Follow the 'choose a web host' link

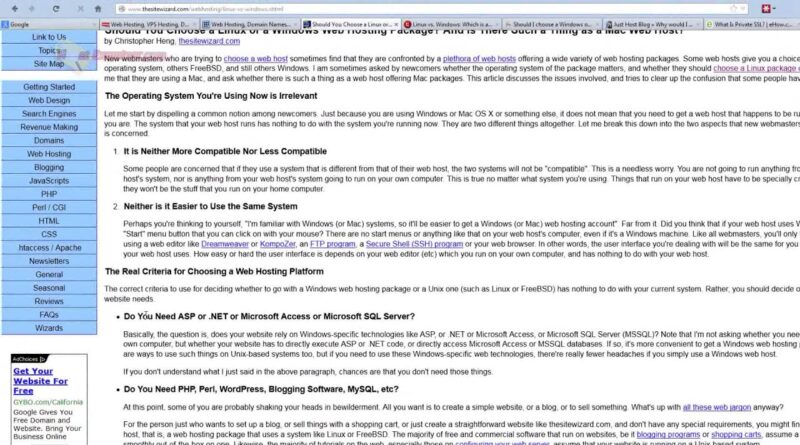point(256,59)
